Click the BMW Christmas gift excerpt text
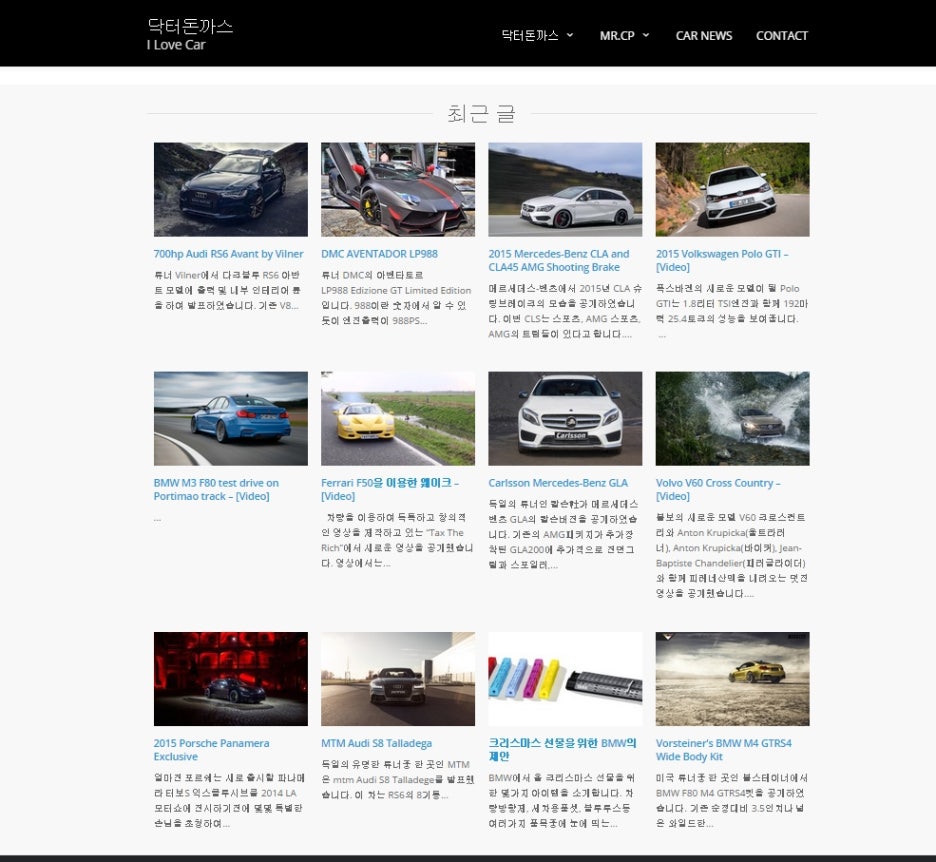The image size is (936, 862). click(562, 801)
